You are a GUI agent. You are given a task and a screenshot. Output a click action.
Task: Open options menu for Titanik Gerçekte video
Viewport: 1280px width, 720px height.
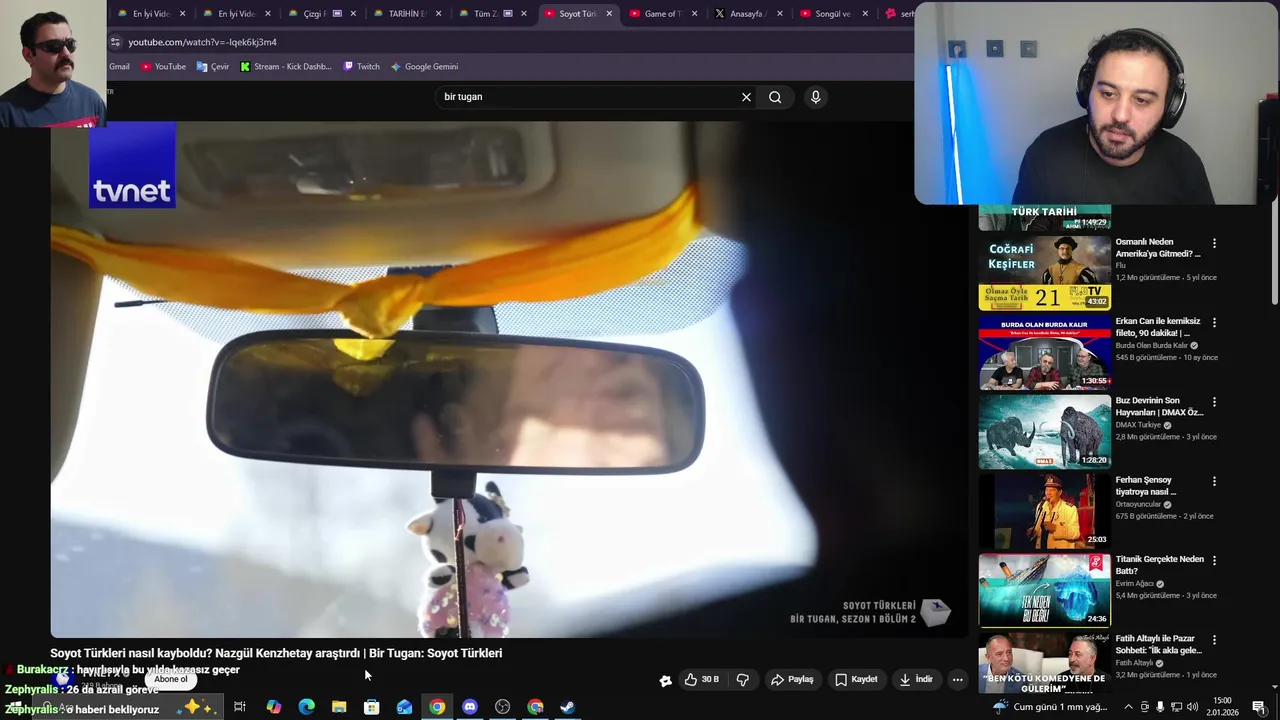(x=1214, y=560)
